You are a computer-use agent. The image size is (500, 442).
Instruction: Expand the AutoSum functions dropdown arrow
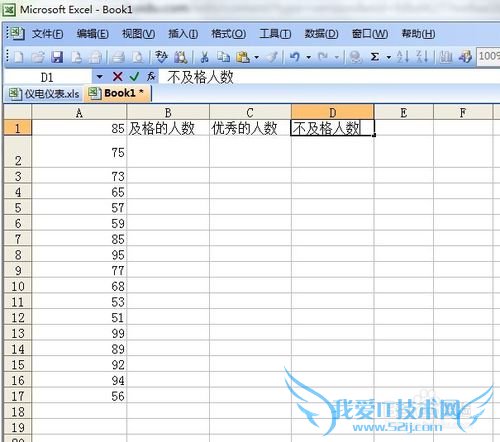pos(388,57)
